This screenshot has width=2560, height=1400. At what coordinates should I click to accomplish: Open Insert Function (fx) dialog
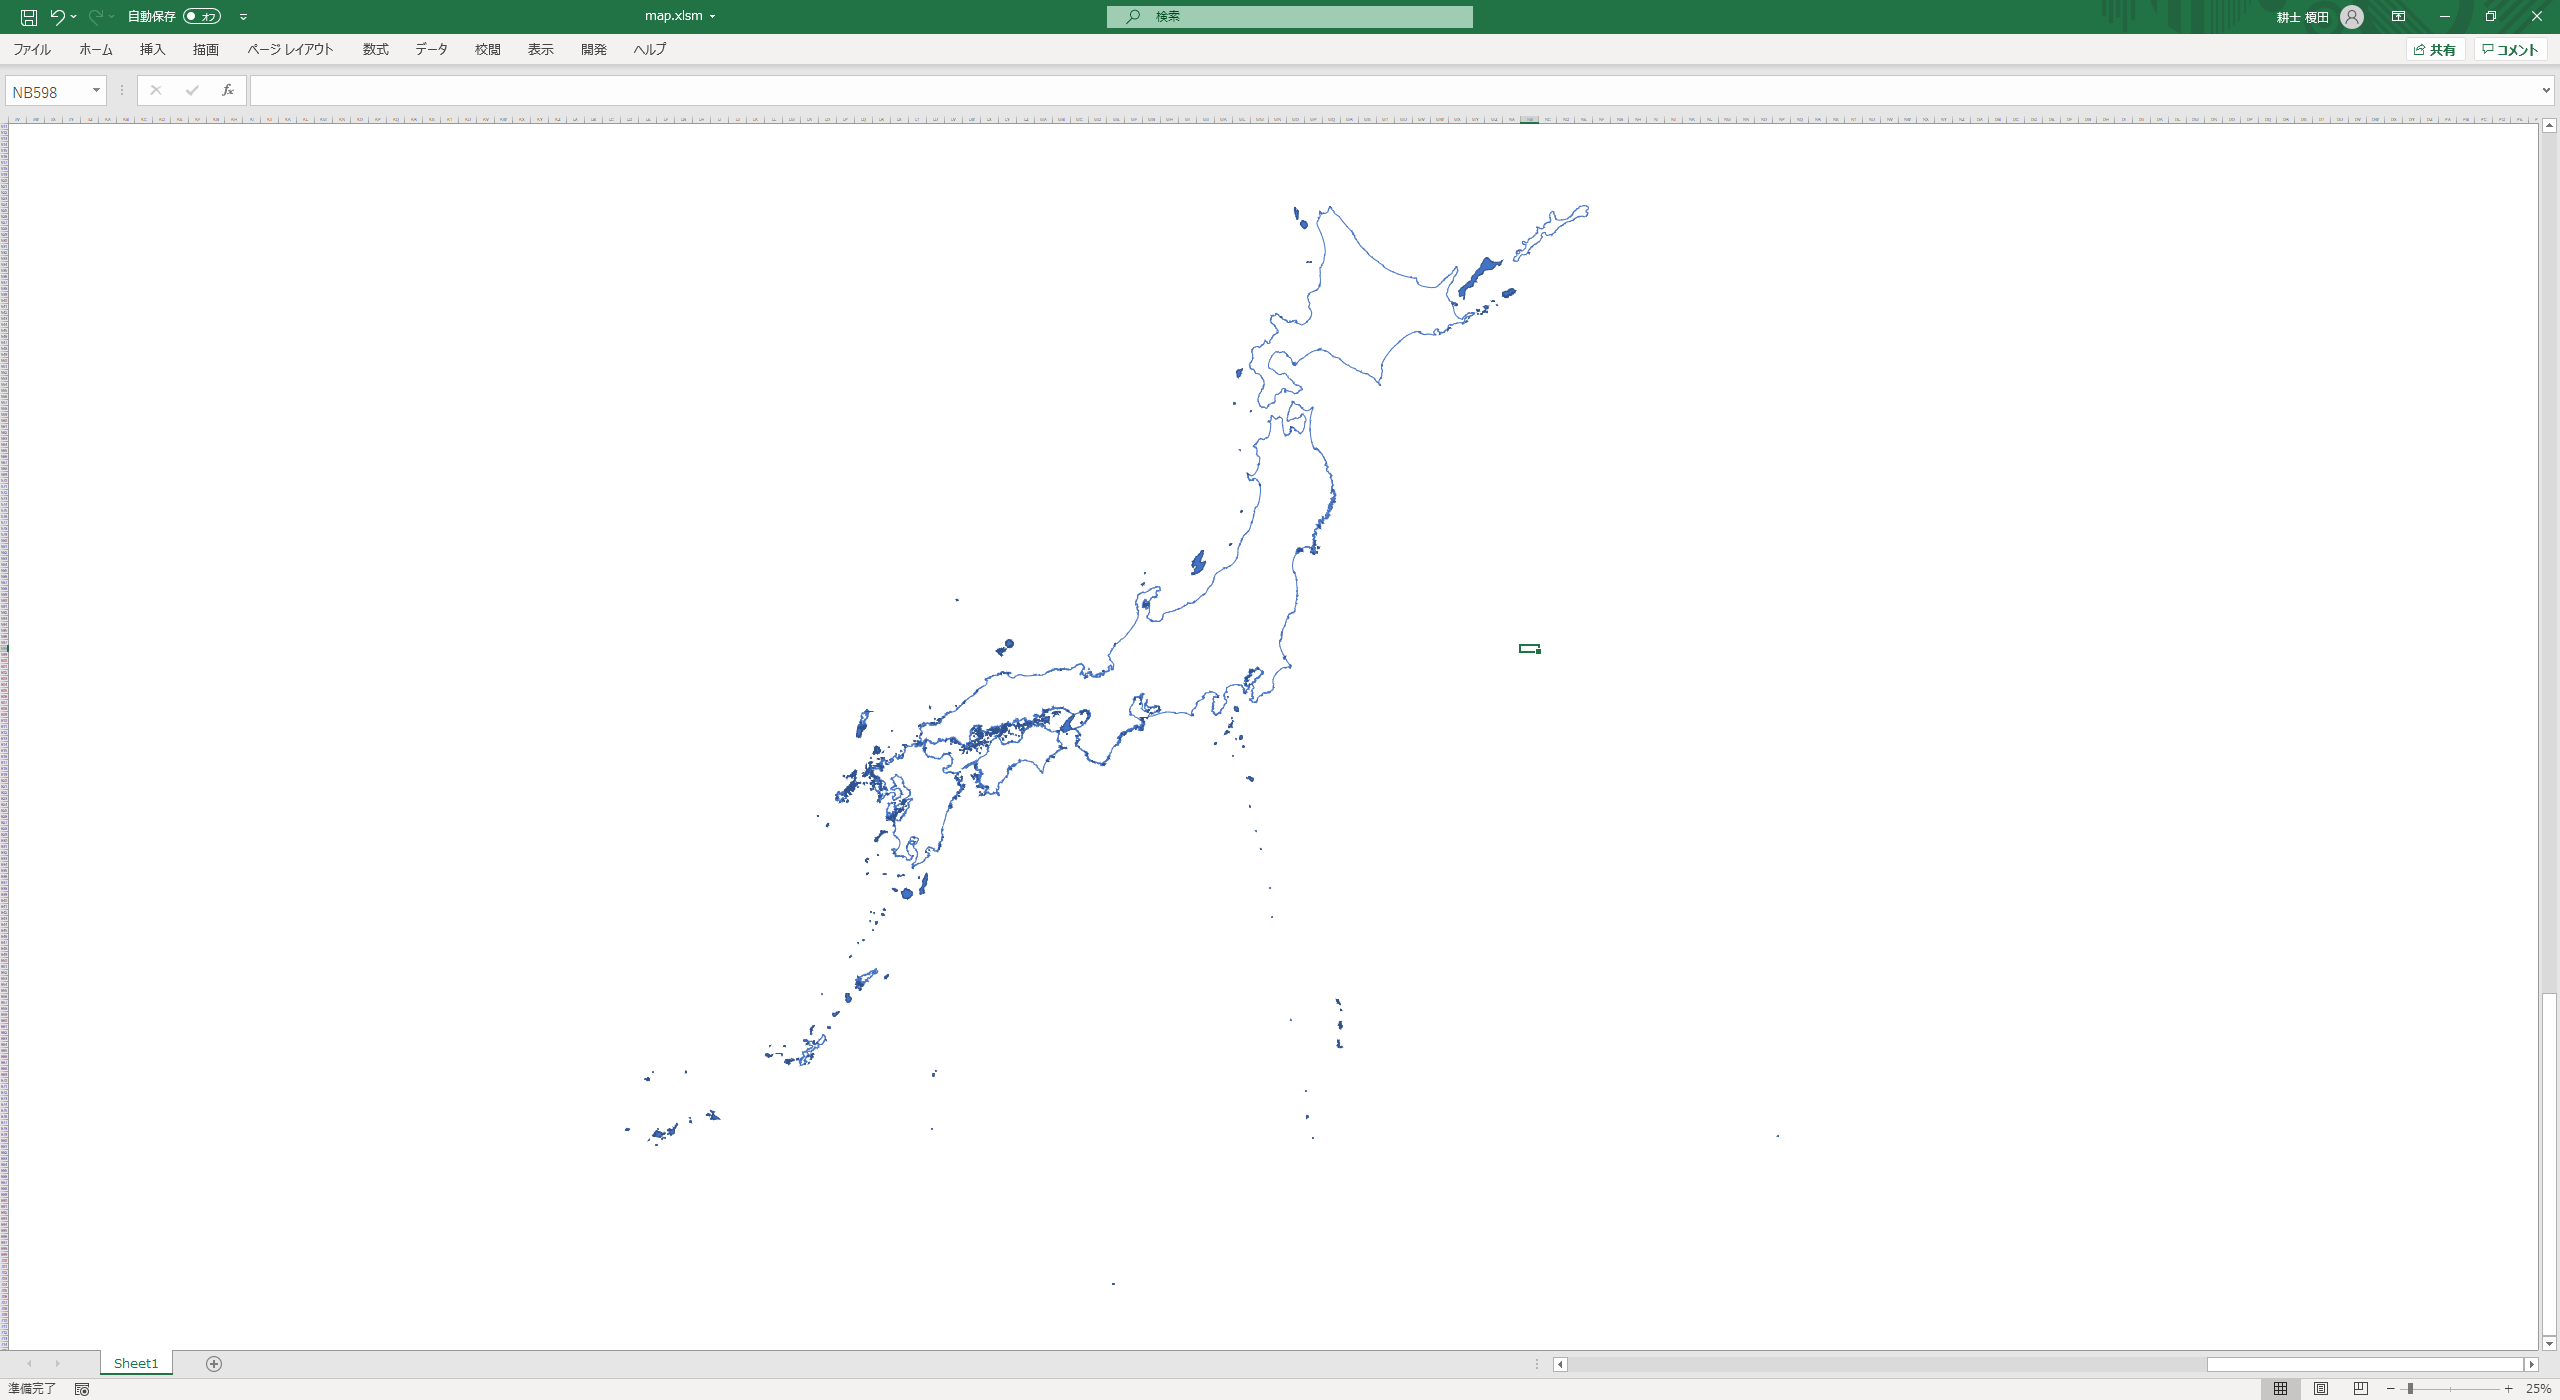pyautogui.click(x=228, y=91)
